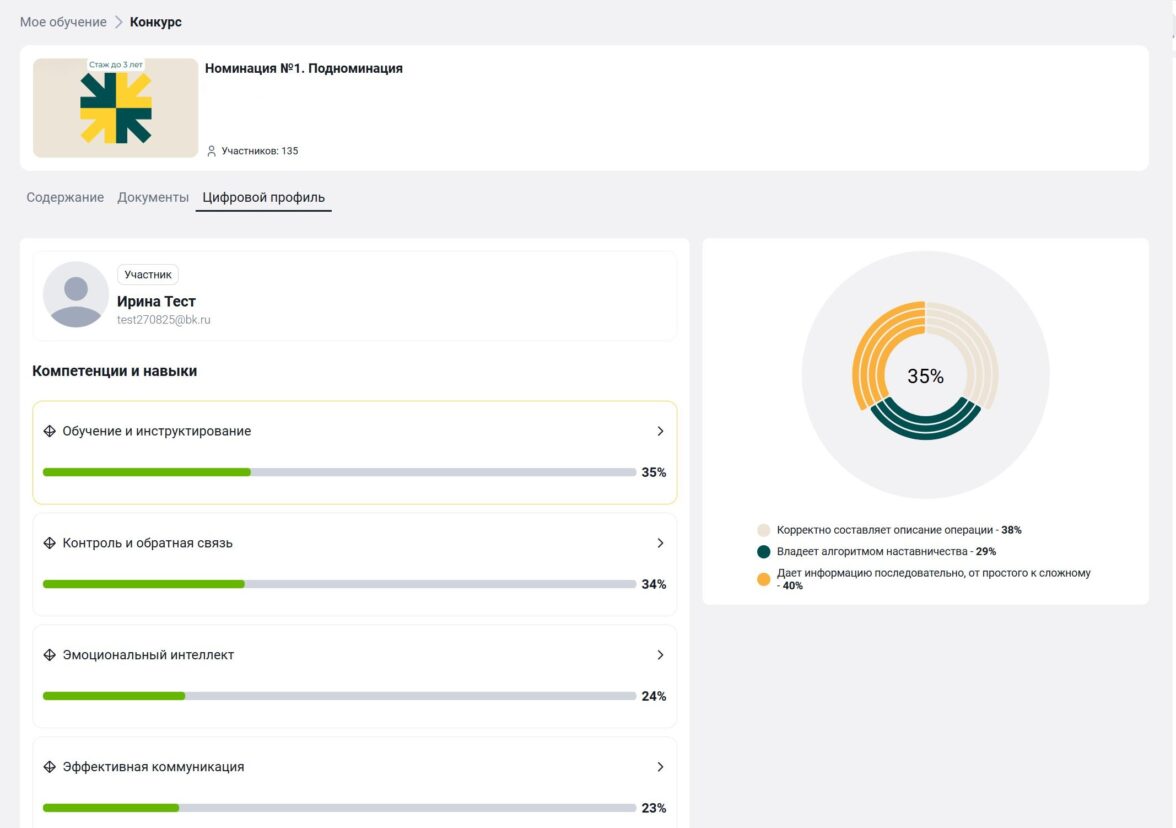The image size is (1176, 828).
Task: Expand the Эмоциональный интеллект chevron
Action: point(660,655)
